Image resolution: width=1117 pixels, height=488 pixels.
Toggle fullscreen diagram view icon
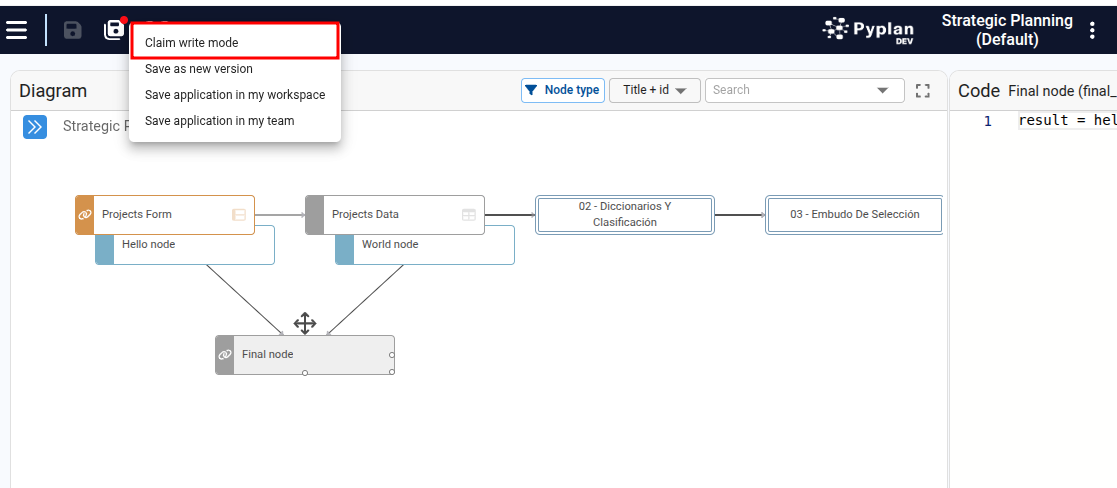(923, 90)
